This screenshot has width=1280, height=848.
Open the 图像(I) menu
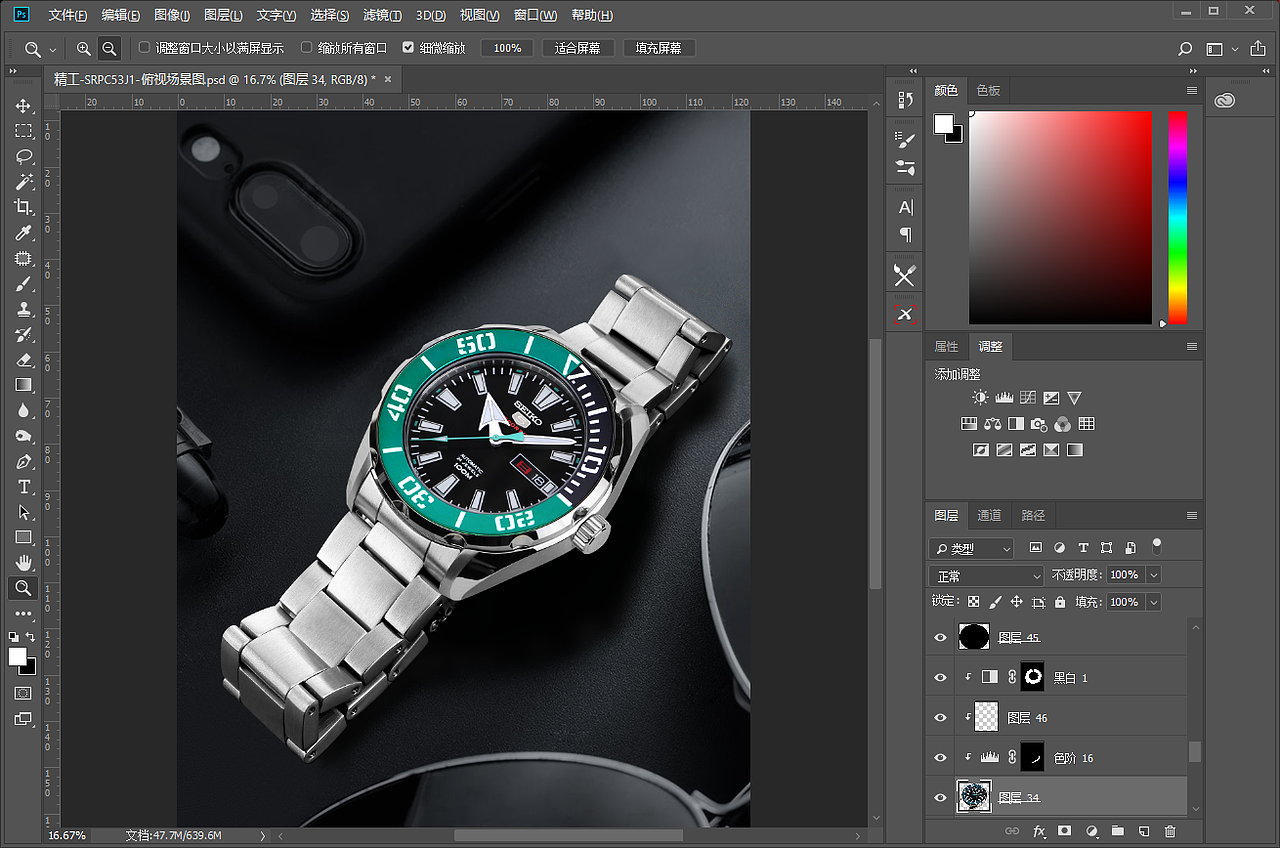[x=172, y=15]
